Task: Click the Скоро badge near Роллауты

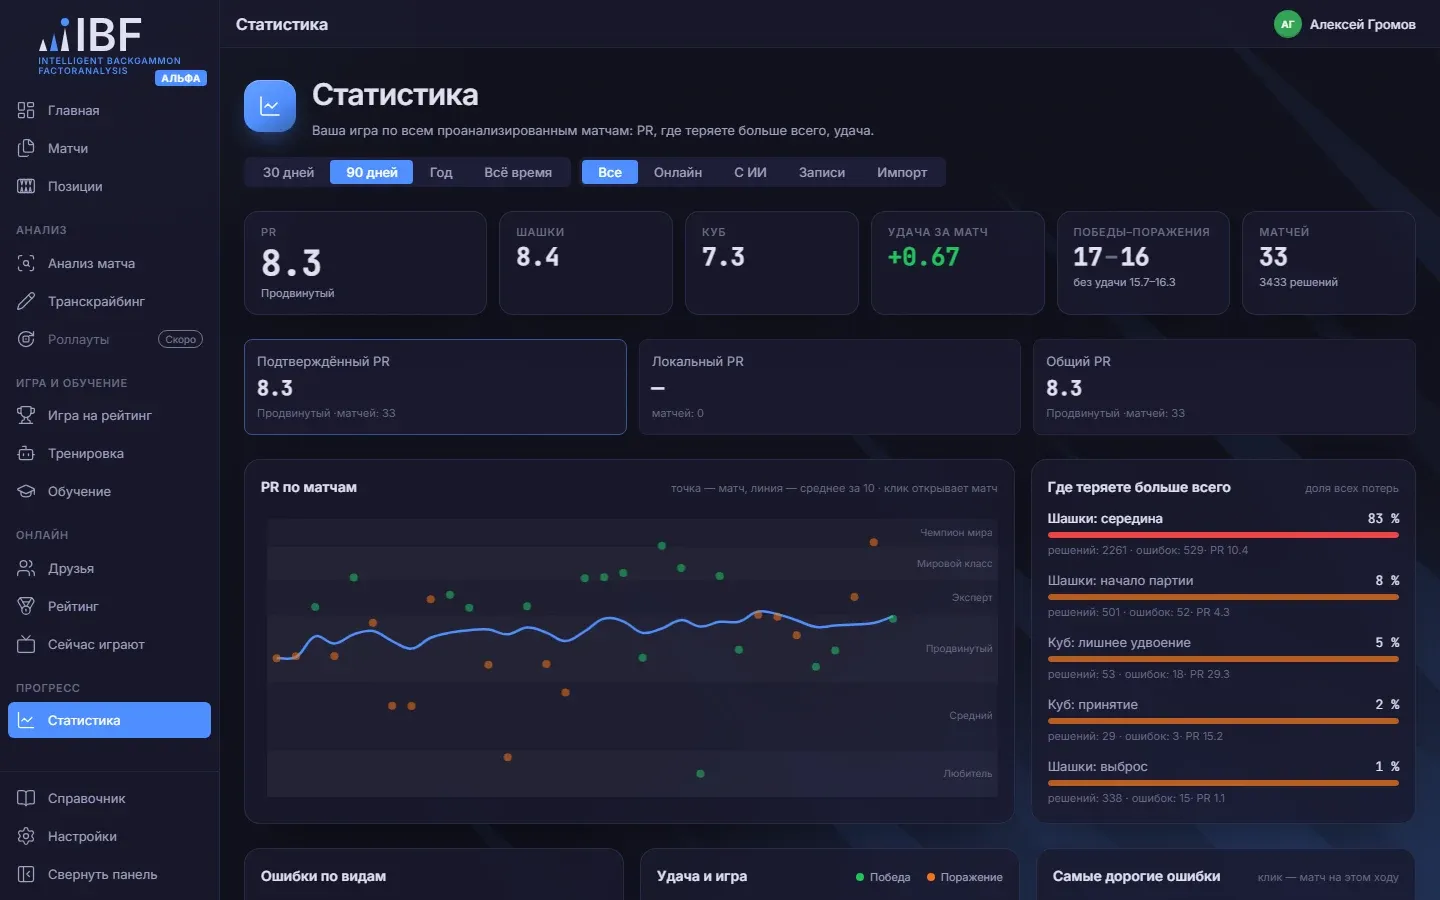Action: point(180,339)
